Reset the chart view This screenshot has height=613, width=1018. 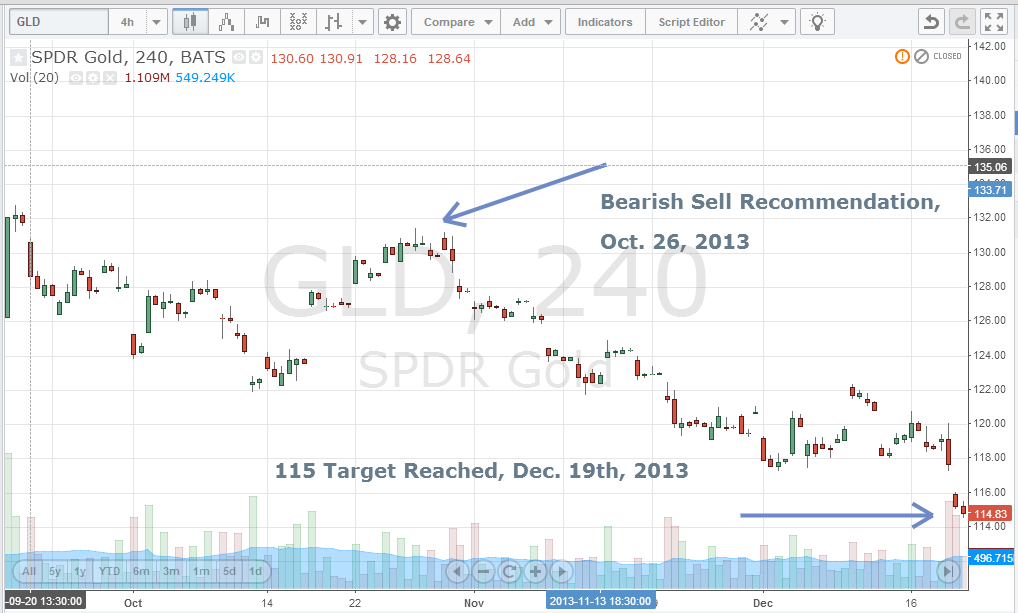509,571
